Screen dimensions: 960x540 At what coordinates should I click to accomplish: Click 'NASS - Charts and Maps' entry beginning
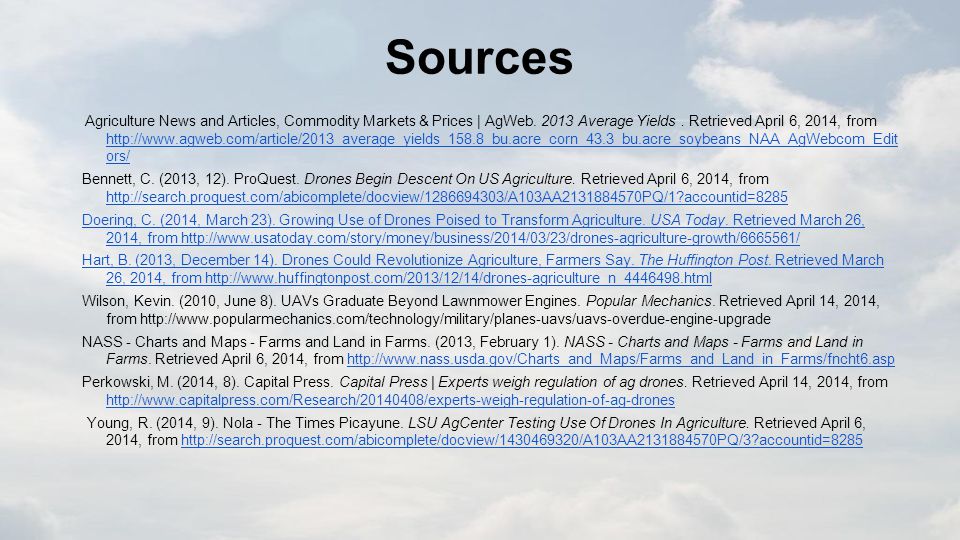tap(165, 342)
